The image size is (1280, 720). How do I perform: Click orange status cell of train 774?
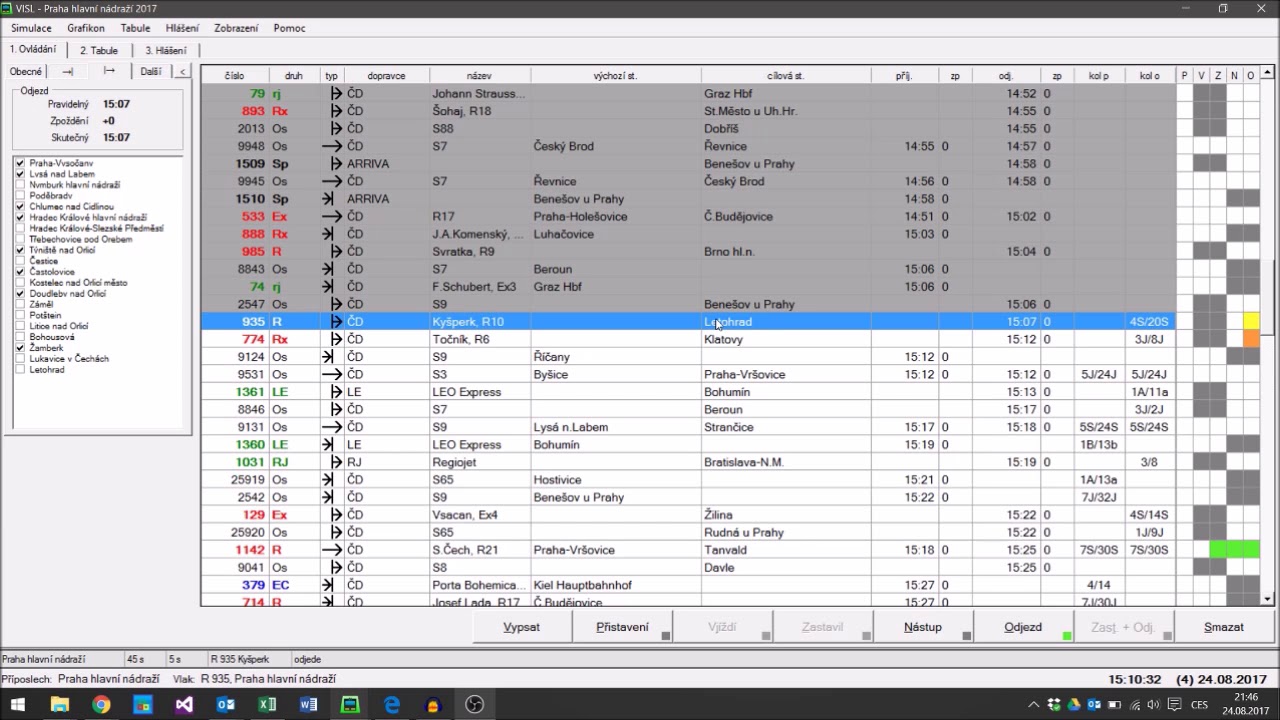1251,339
